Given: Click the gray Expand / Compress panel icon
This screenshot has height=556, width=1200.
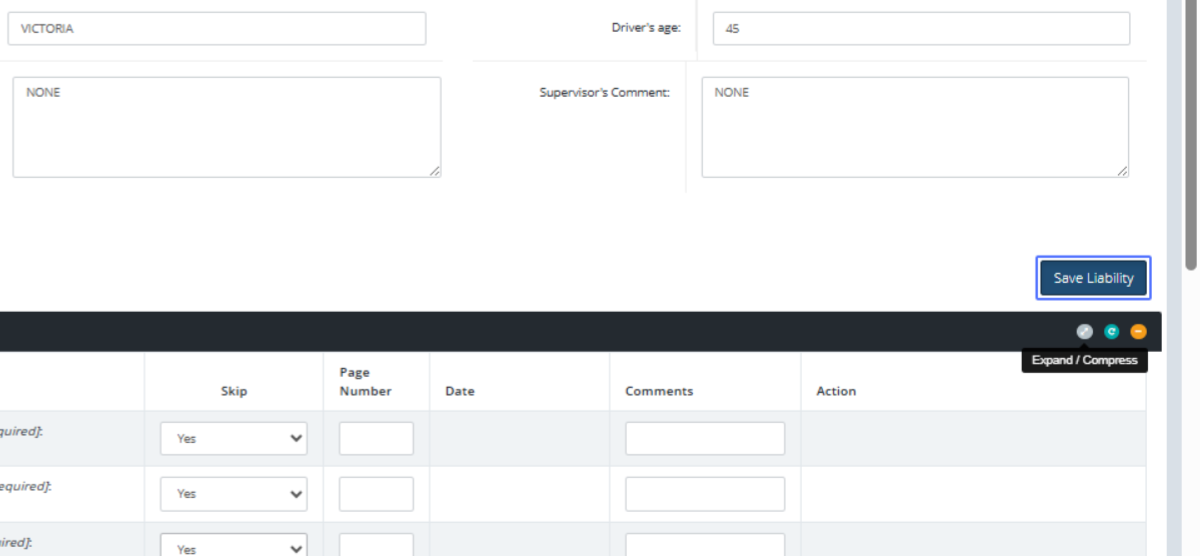Looking at the screenshot, I should pyautogui.click(x=1084, y=332).
